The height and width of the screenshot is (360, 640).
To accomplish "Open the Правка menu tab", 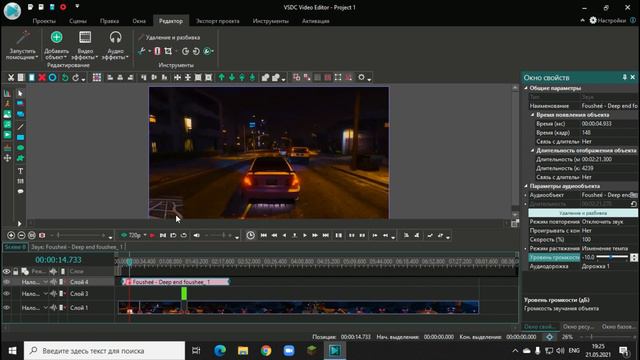I will (x=109, y=21).
